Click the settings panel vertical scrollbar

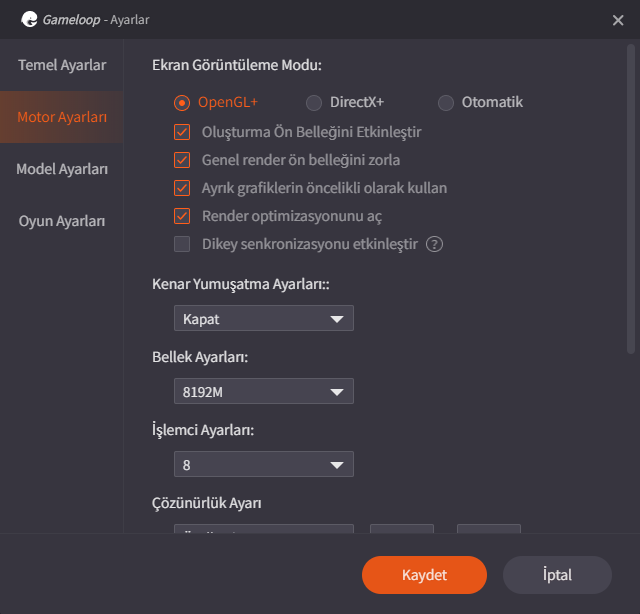tap(630, 200)
